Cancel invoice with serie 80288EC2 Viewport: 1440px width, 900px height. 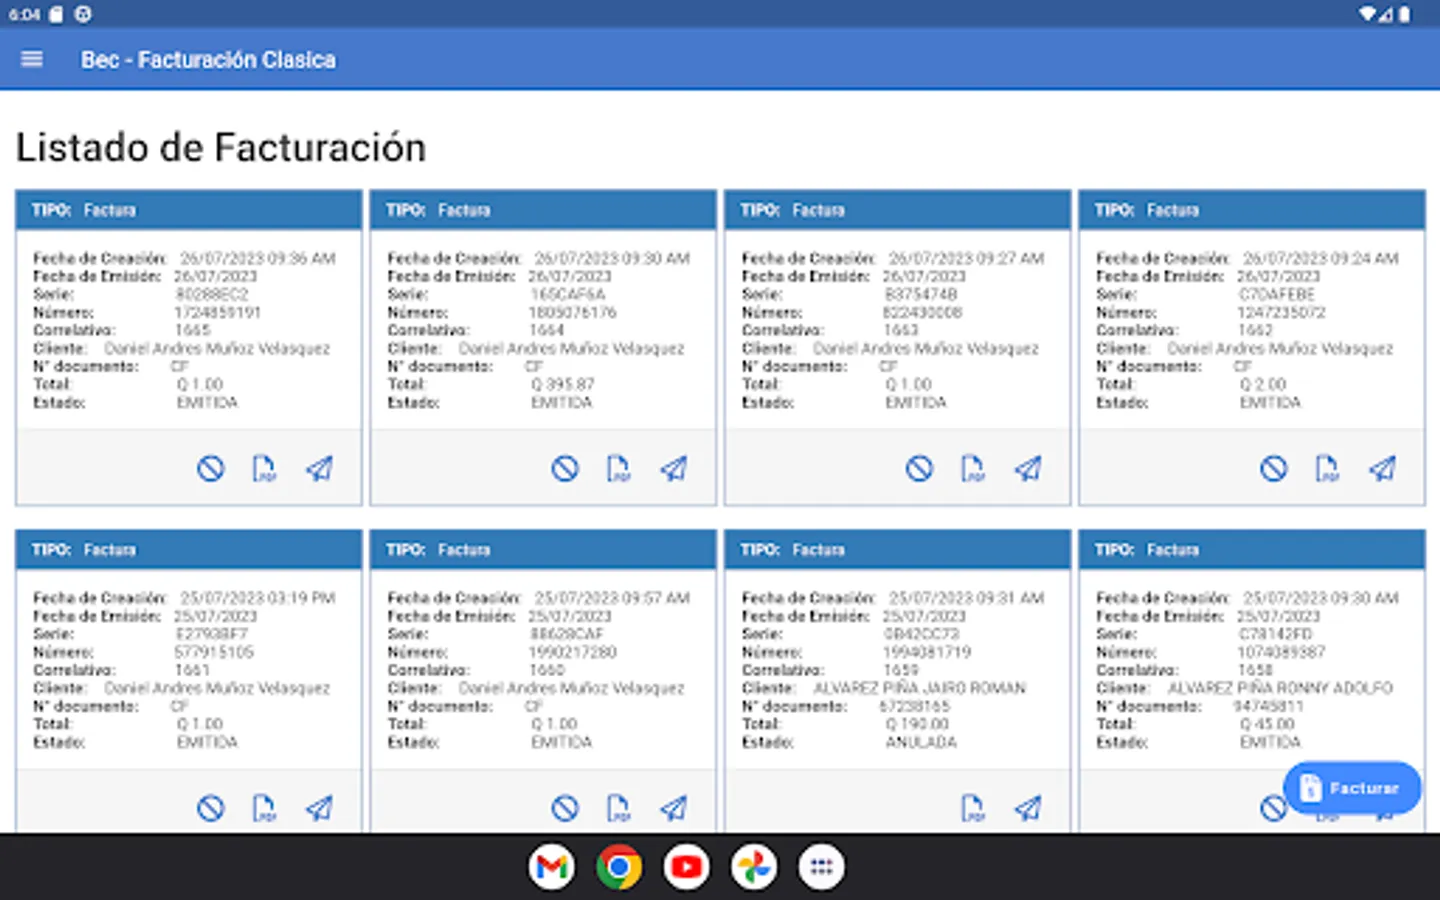pos(210,468)
